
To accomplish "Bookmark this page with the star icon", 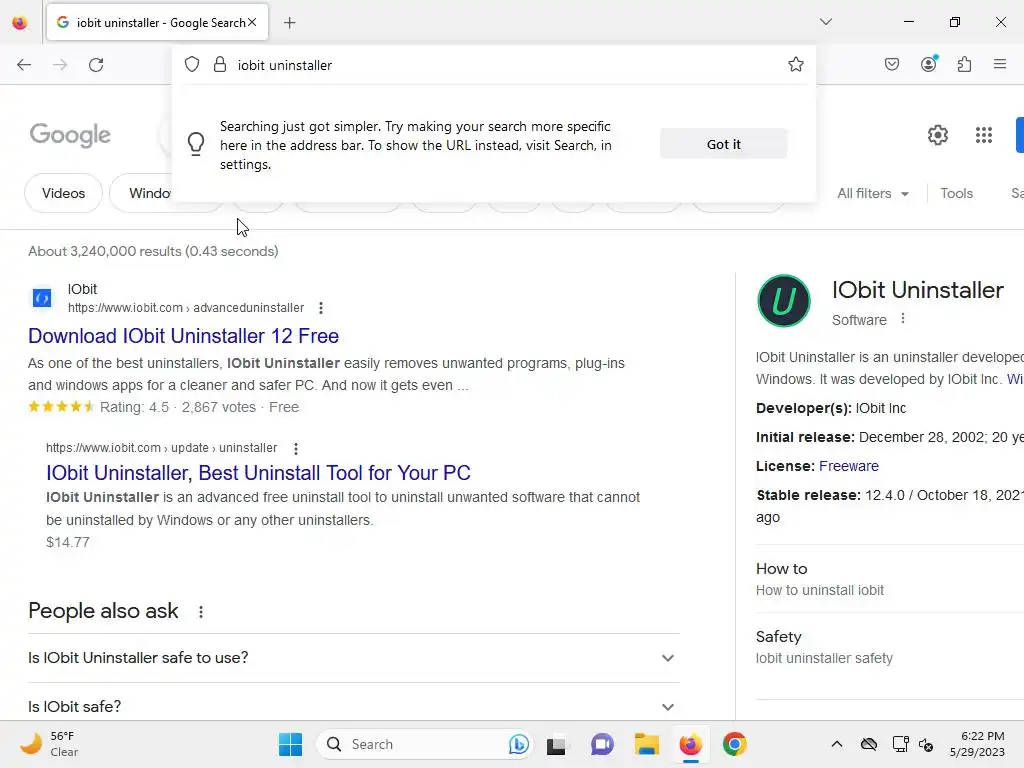I will point(795,64).
